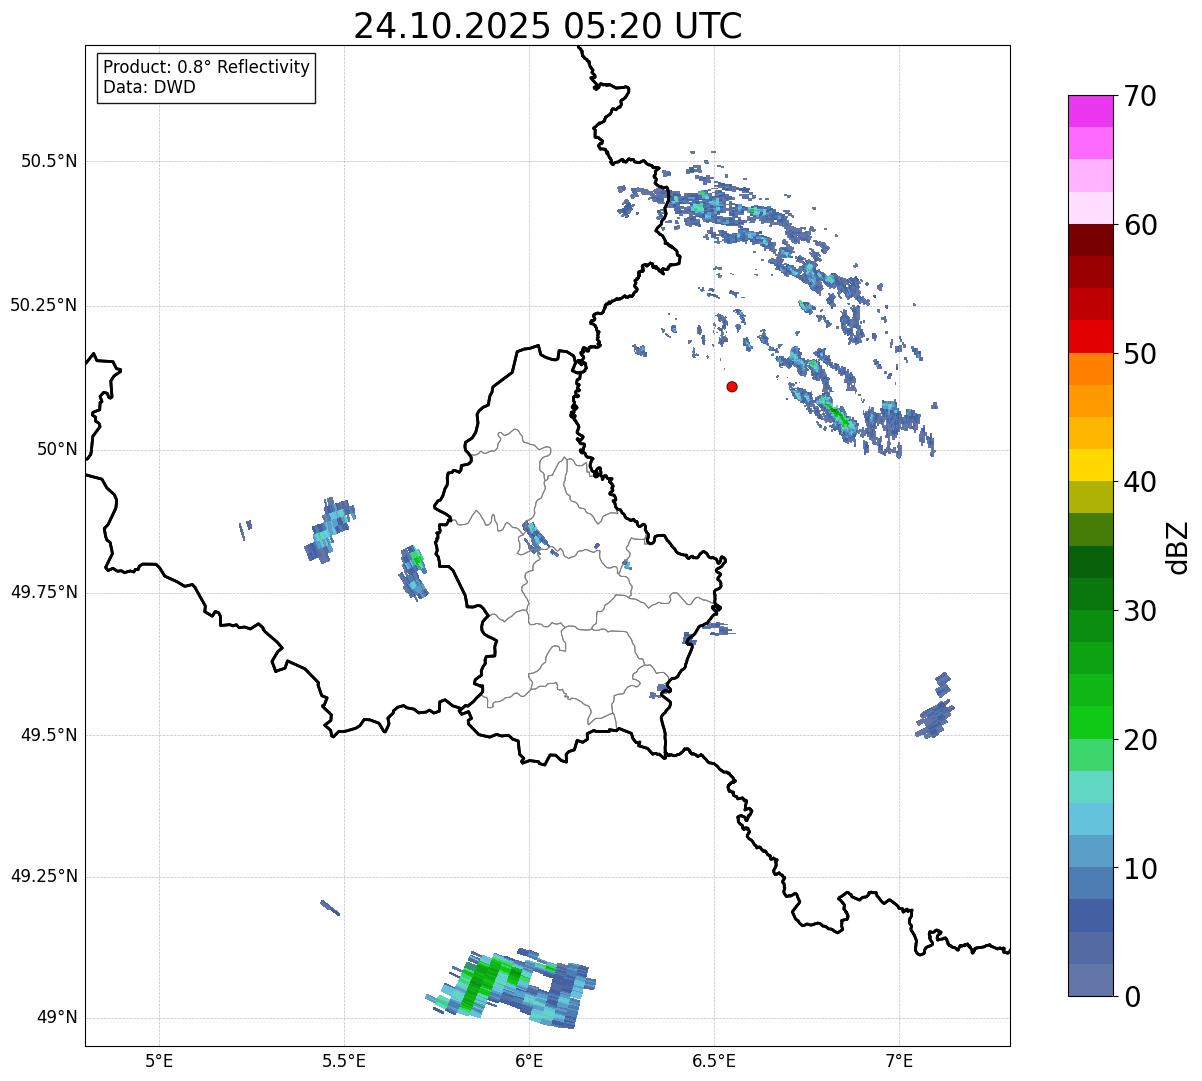Click the colorbar value 50

(x=1141, y=354)
